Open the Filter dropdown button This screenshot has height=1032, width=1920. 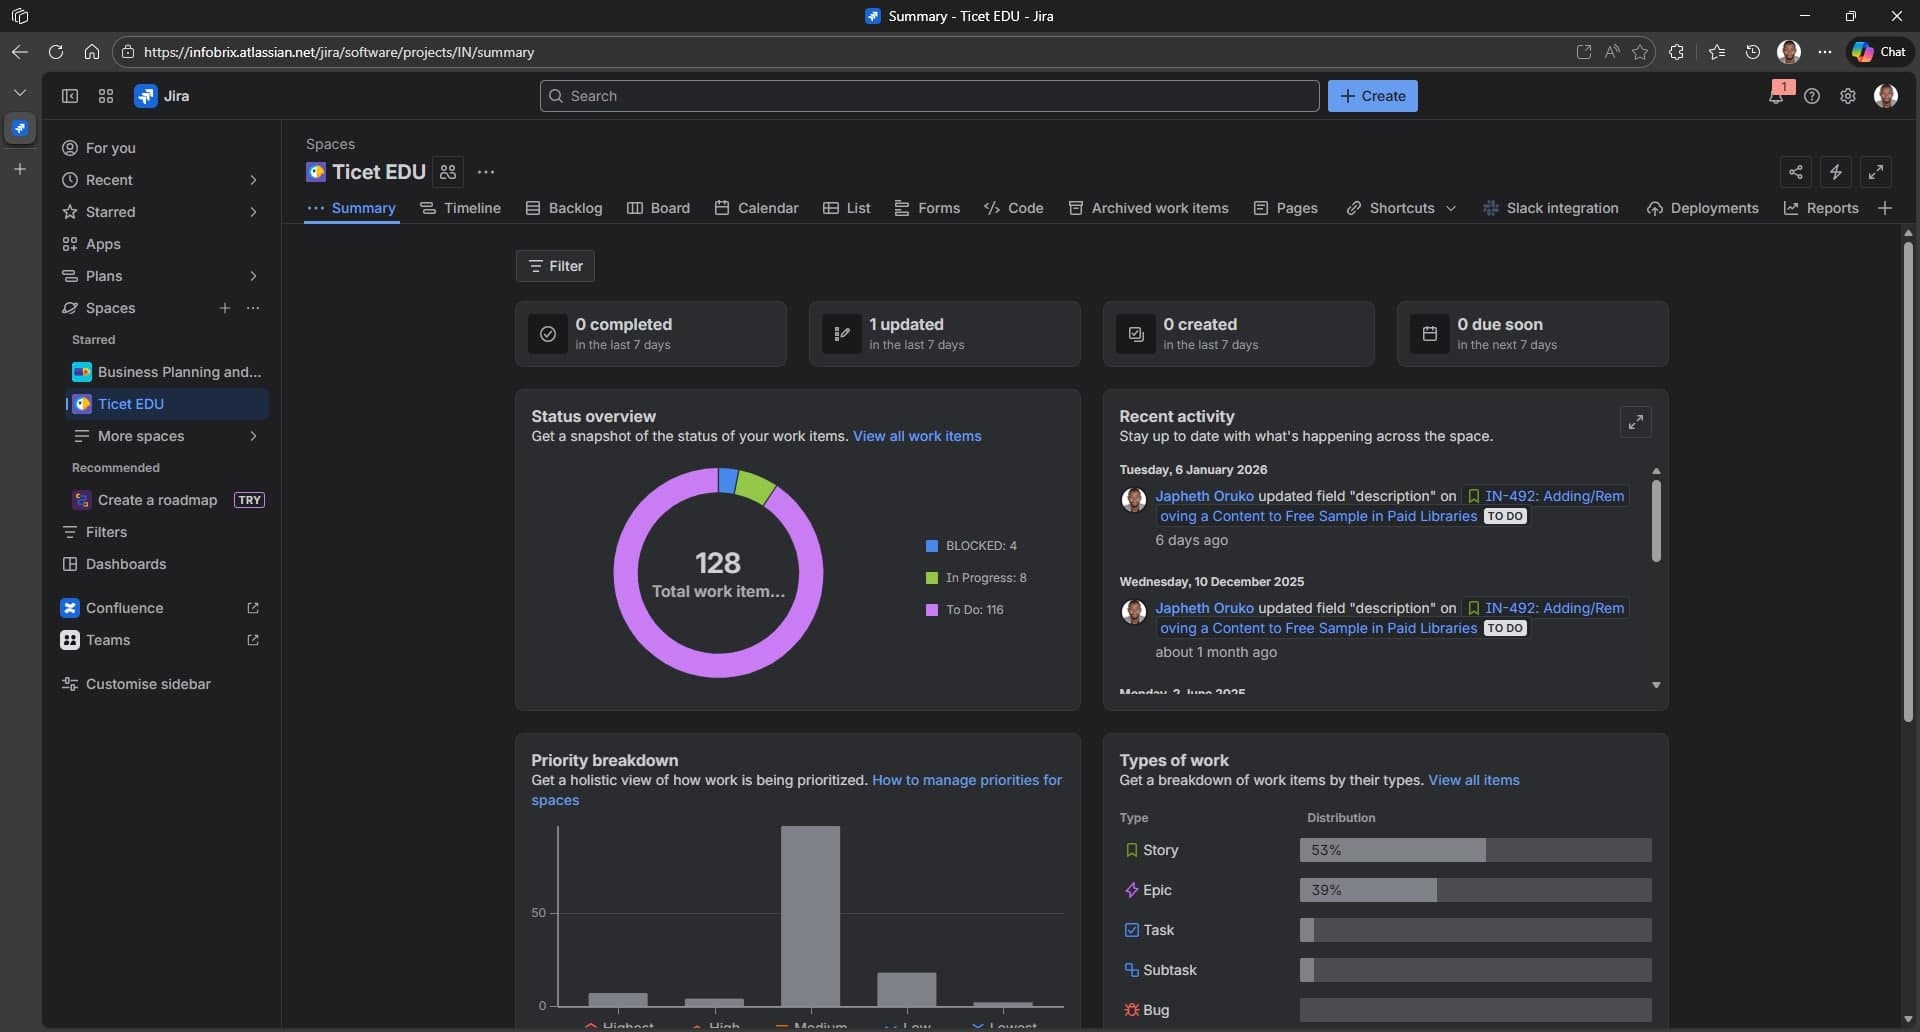pos(555,266)
